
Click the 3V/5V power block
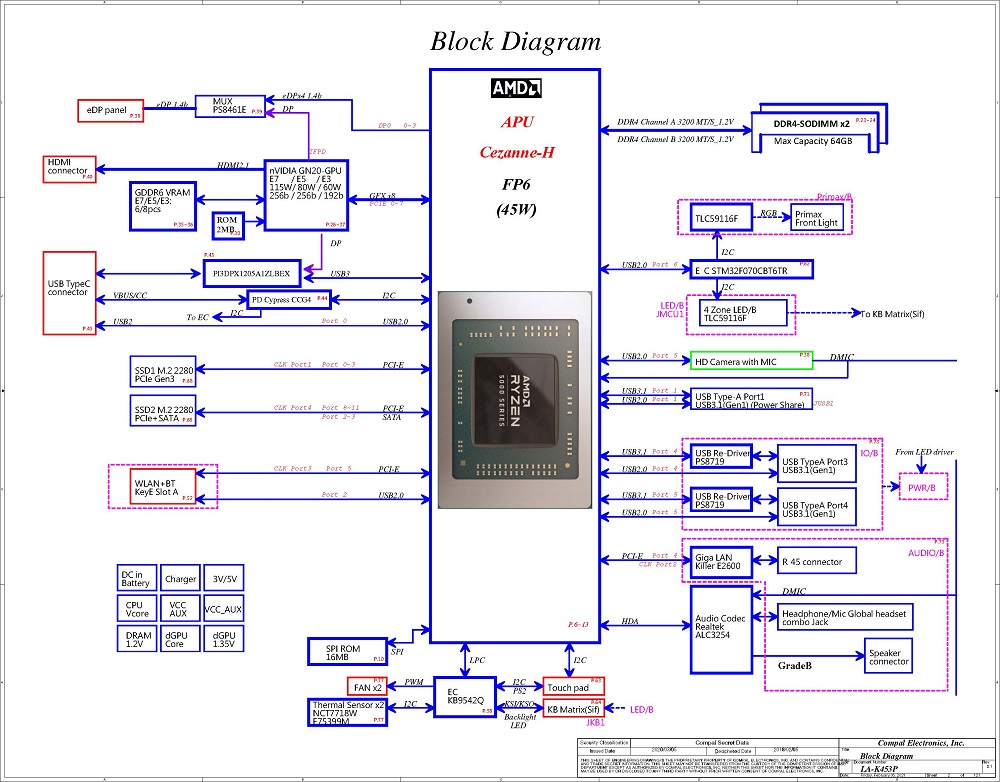pos(224,579)
